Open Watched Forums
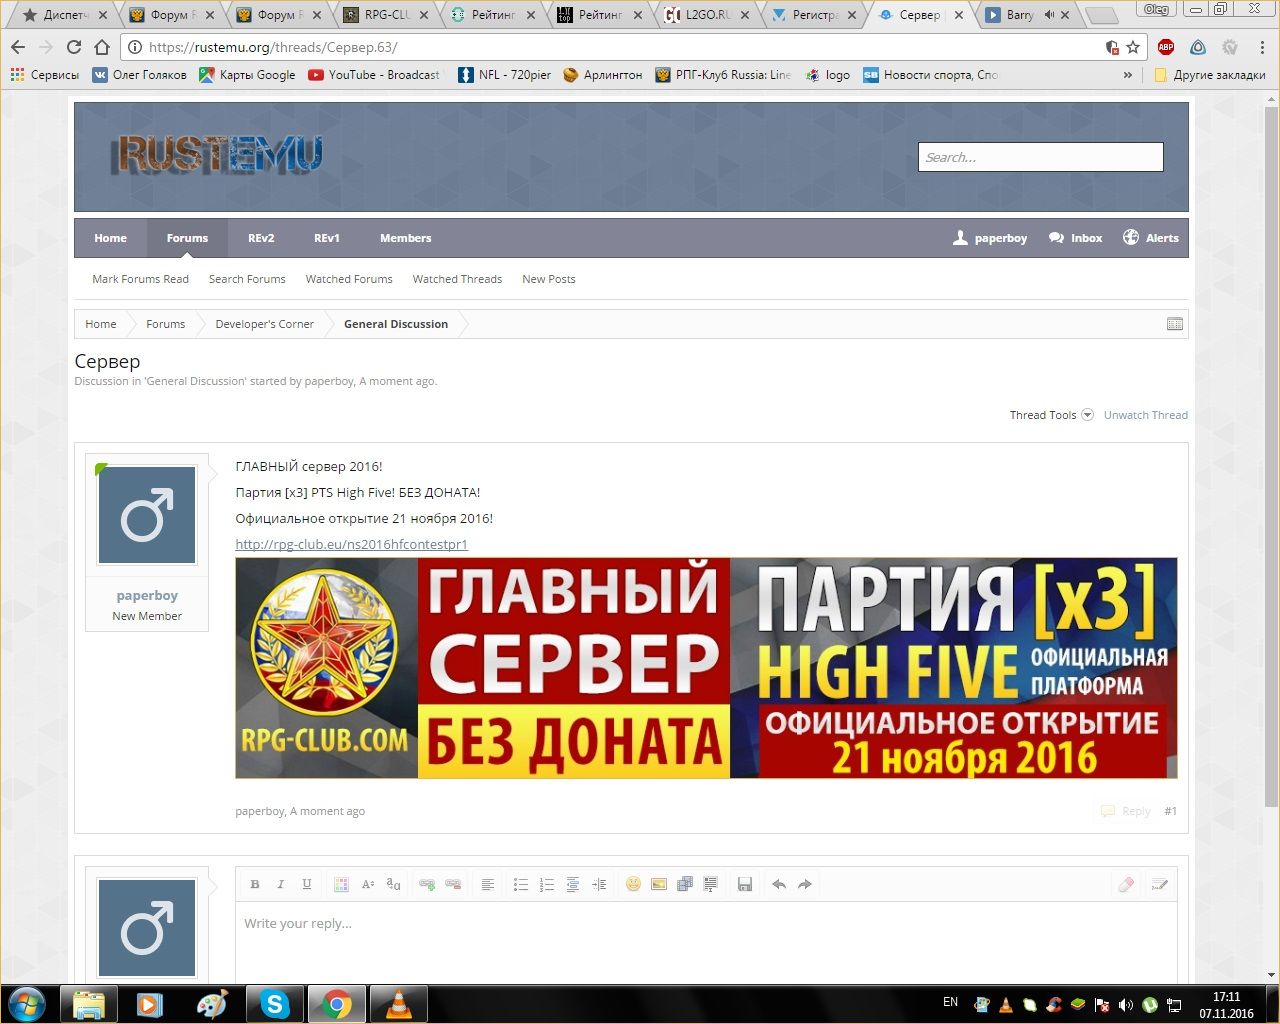 (x=349, y=279)
